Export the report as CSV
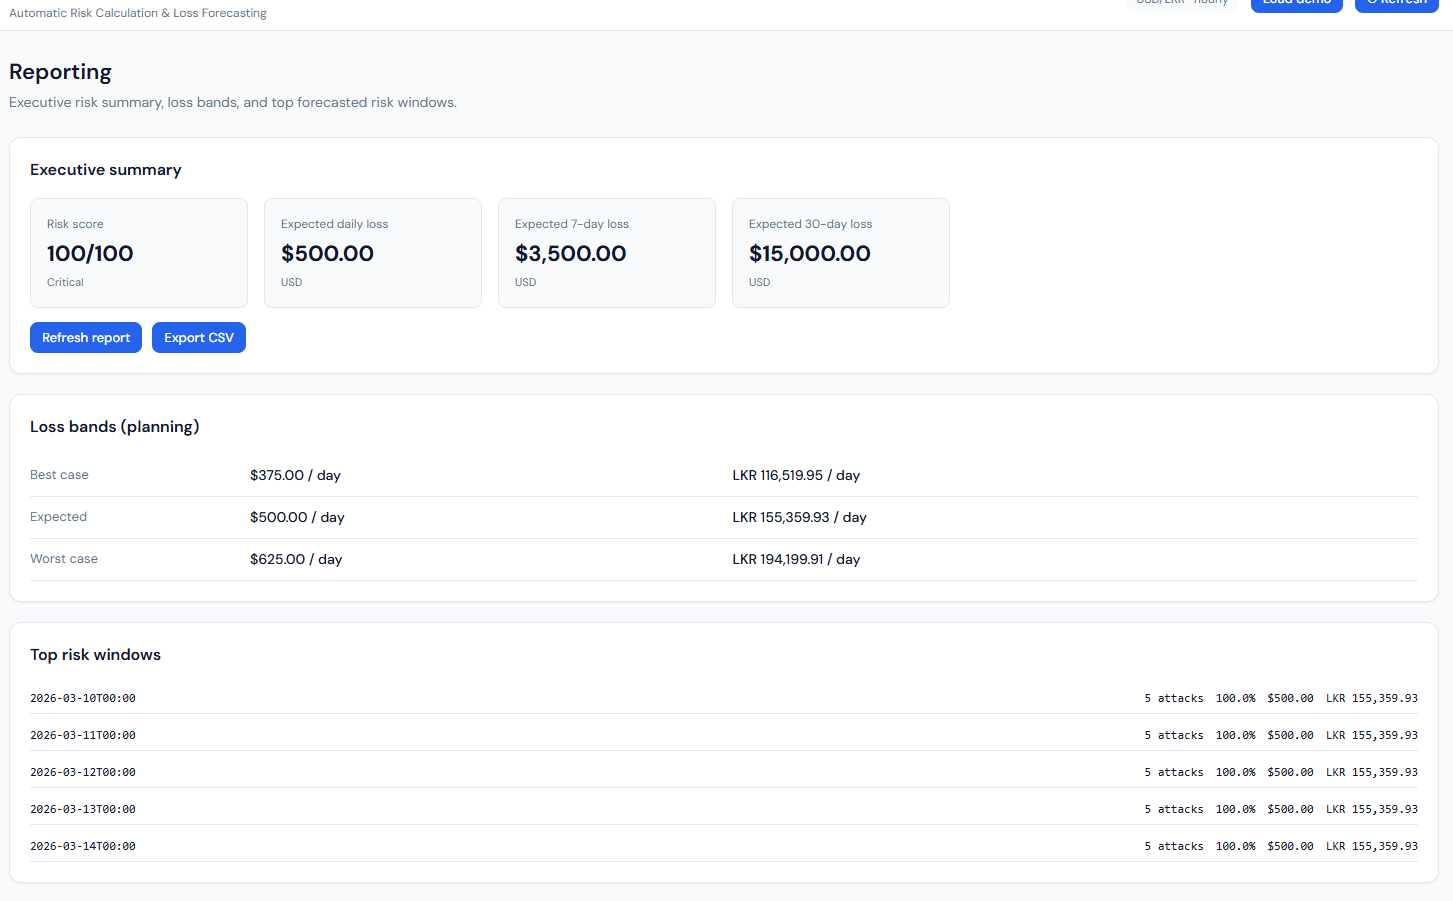The height and width of the screenshot is (901, 1453). (x=198, y=338)
